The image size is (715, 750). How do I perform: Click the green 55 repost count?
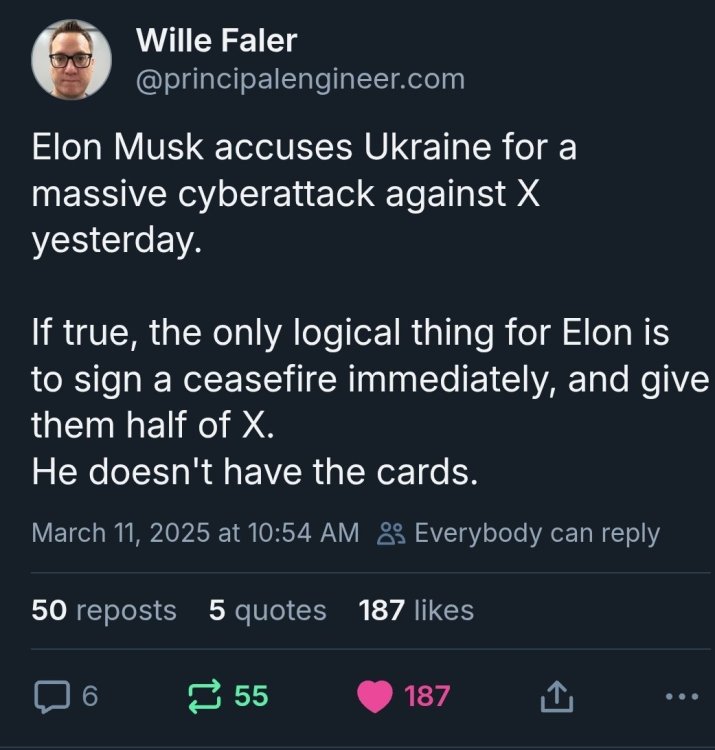pyautogui.click(x=251, y=696)
